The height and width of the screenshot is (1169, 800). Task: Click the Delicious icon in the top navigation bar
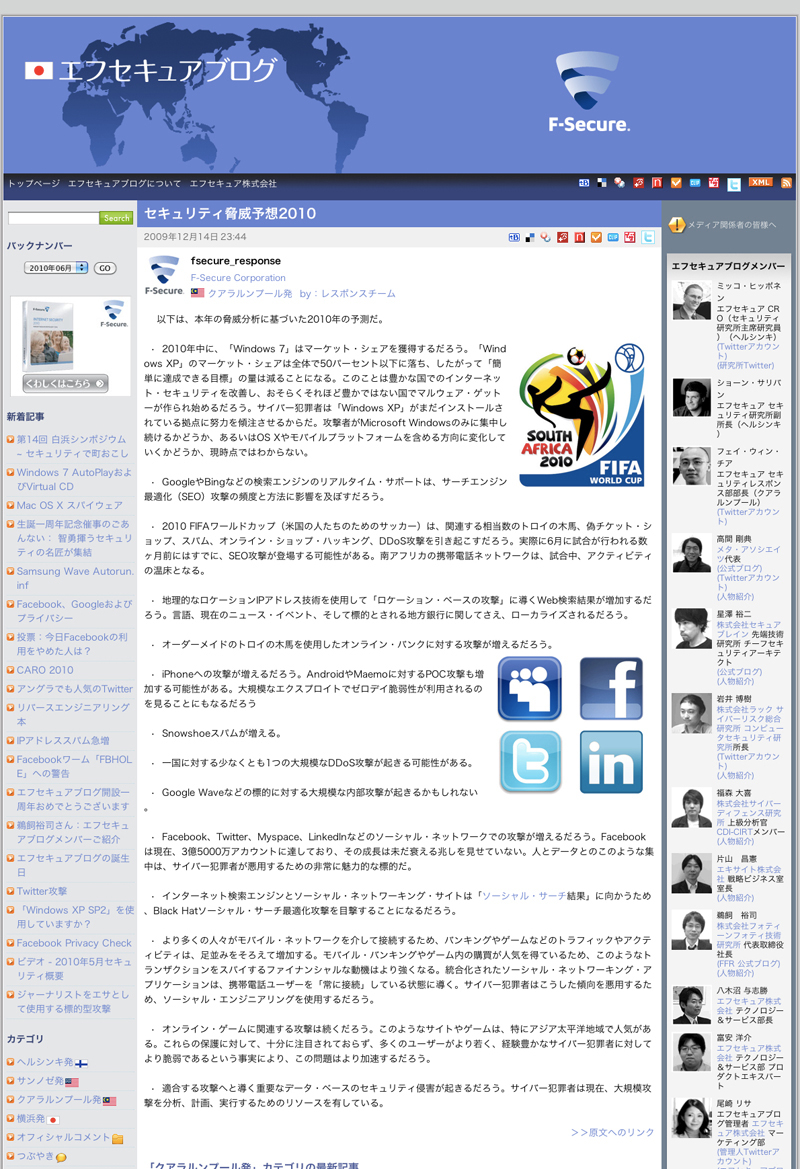602,183
